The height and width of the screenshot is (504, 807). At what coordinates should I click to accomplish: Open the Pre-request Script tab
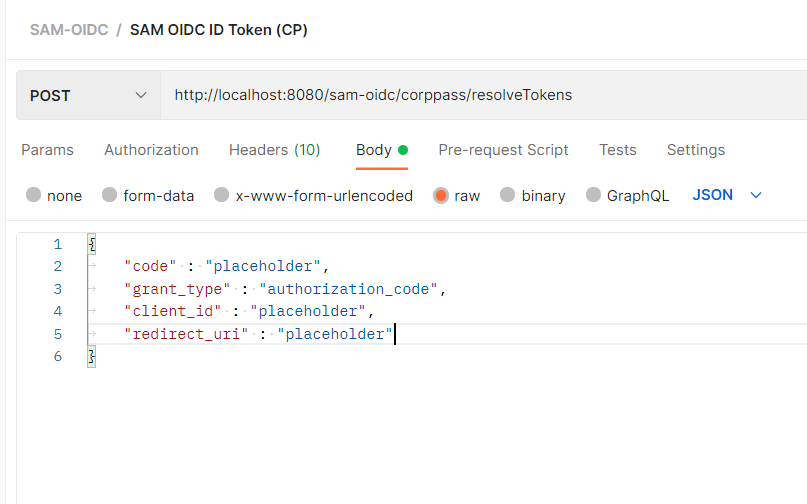click(x=503, y=150)
